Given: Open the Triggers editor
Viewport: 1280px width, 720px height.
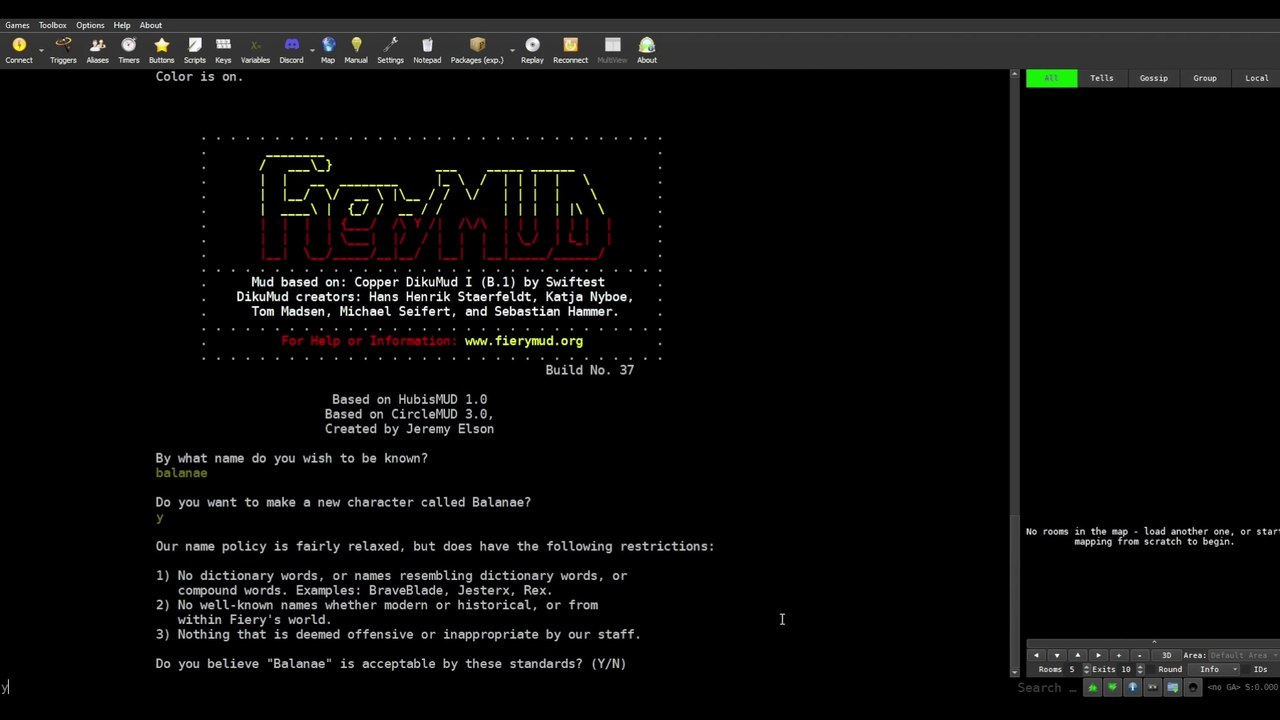Looking at the screenshot, I should pos(63,50).
